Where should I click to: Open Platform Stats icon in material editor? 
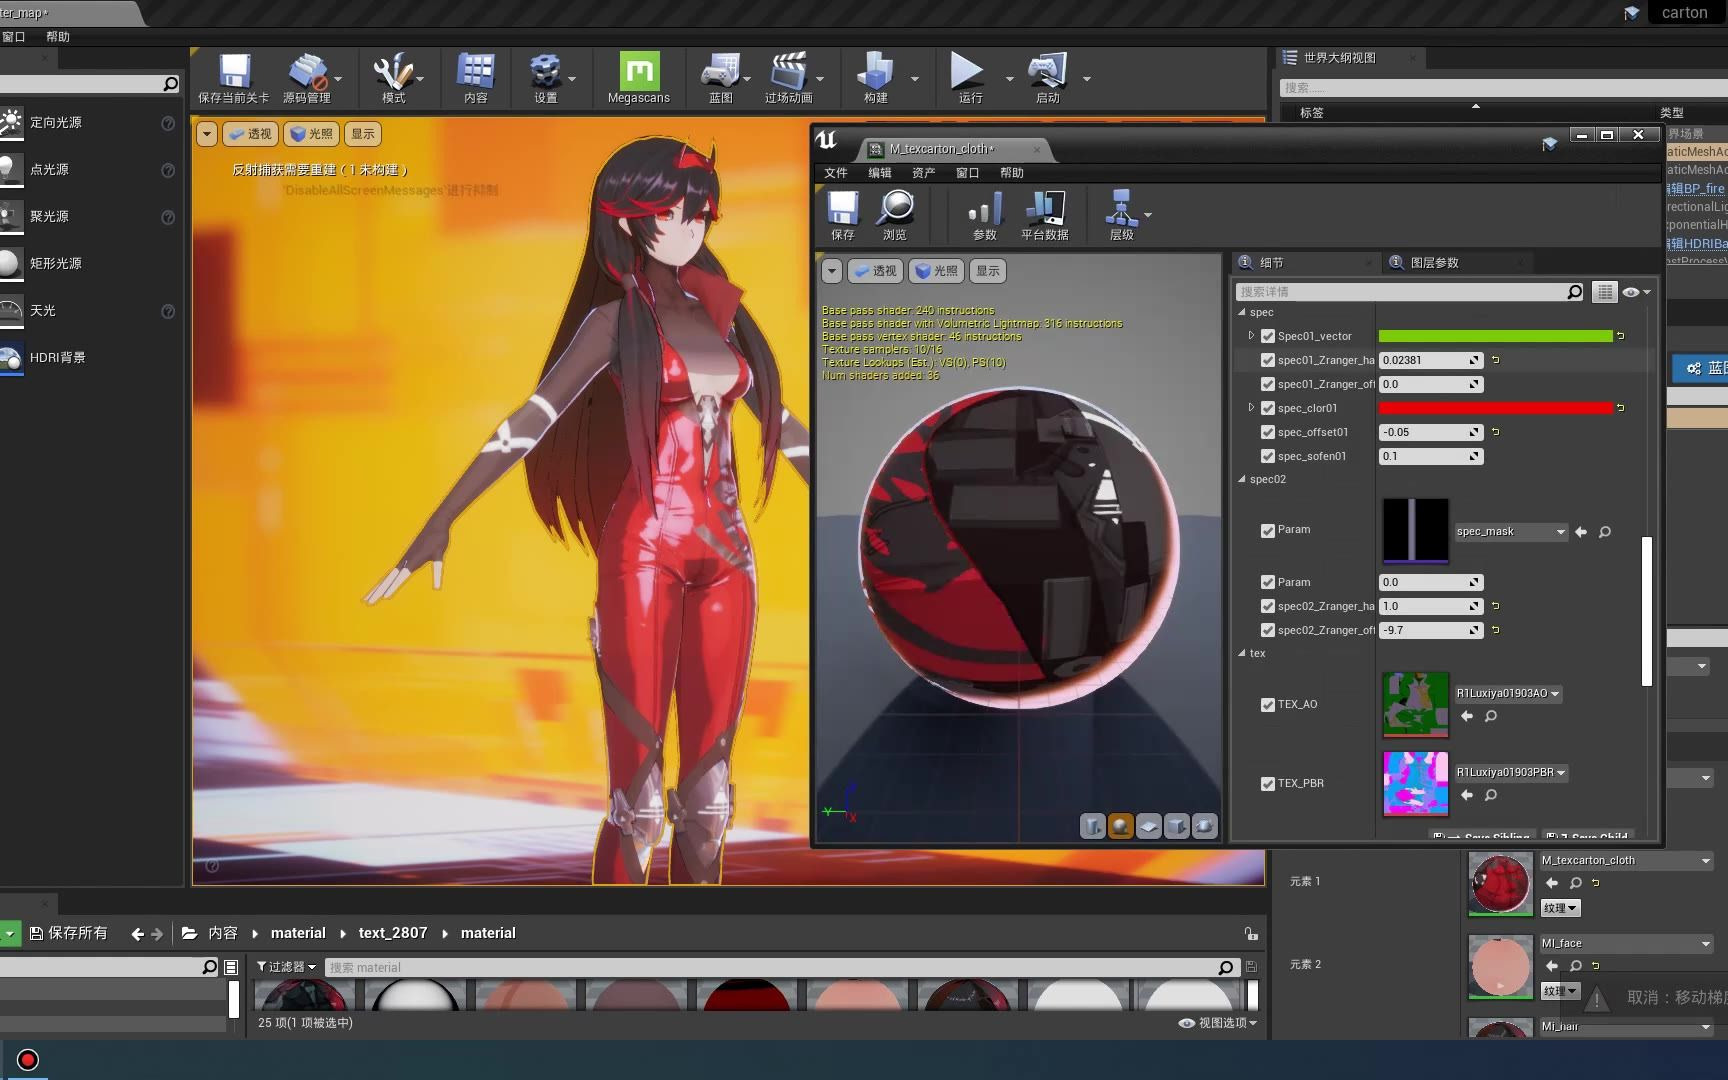pyautogui.click(x=1045, y=215)
